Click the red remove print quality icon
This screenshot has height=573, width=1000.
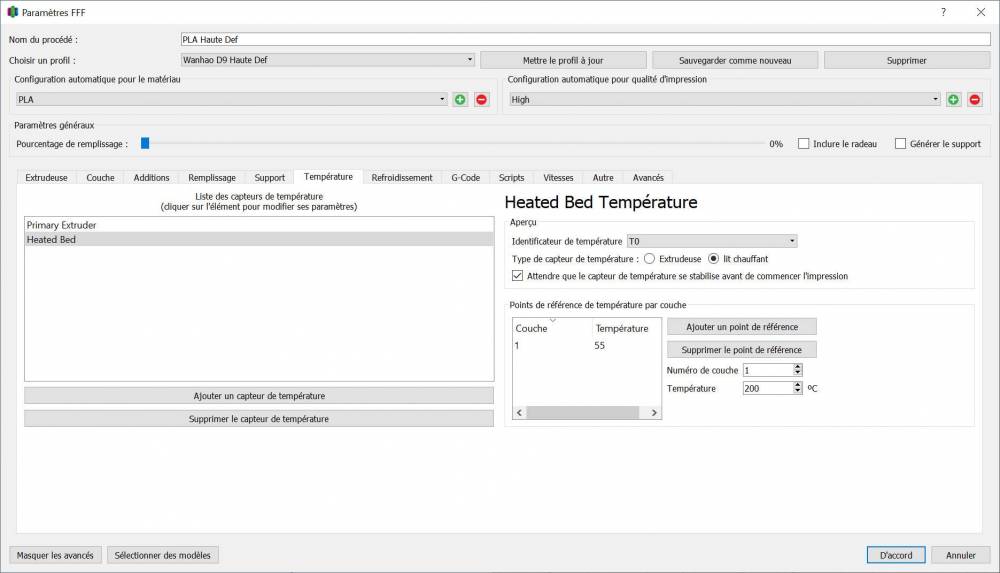(x=974, y=100)
